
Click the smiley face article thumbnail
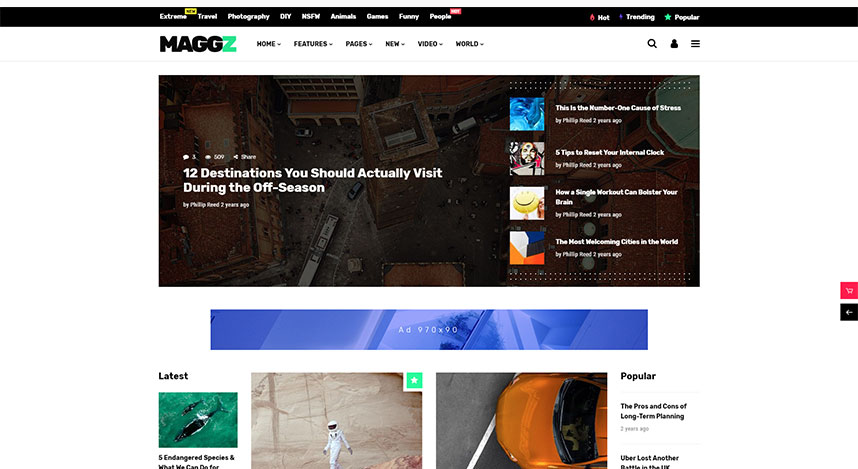527,203
